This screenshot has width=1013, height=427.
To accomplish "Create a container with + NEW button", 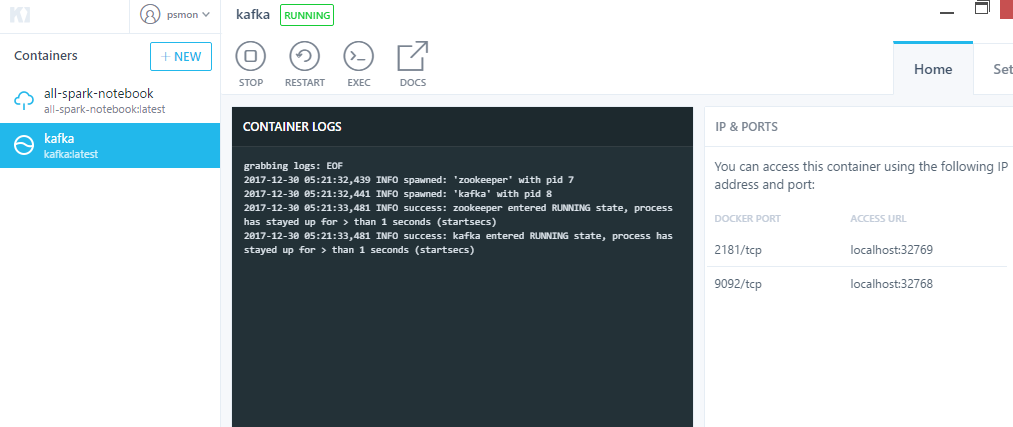I will coord(181,57).
